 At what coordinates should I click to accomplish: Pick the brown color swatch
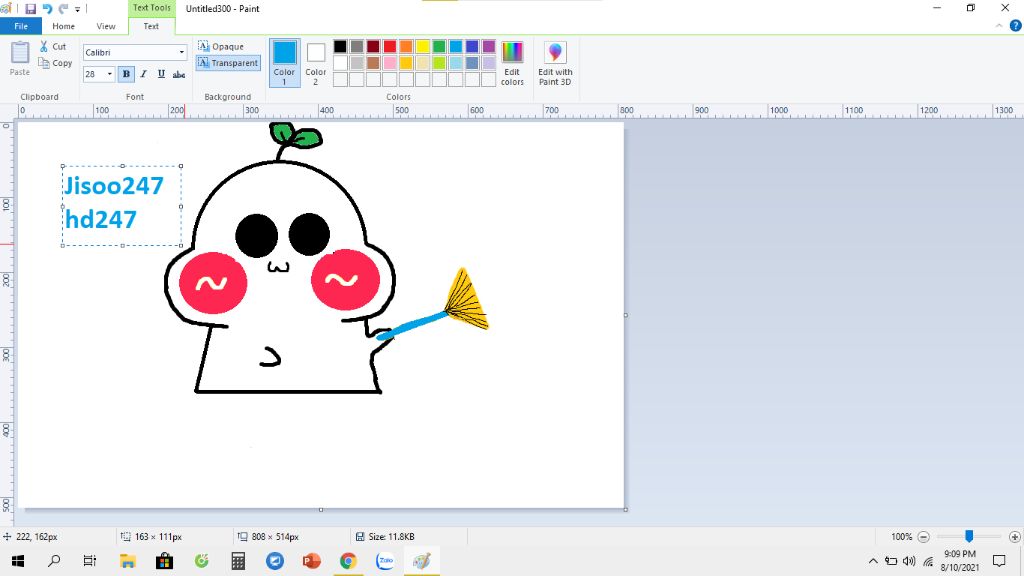pyautogui.click(x=373, y=63)
